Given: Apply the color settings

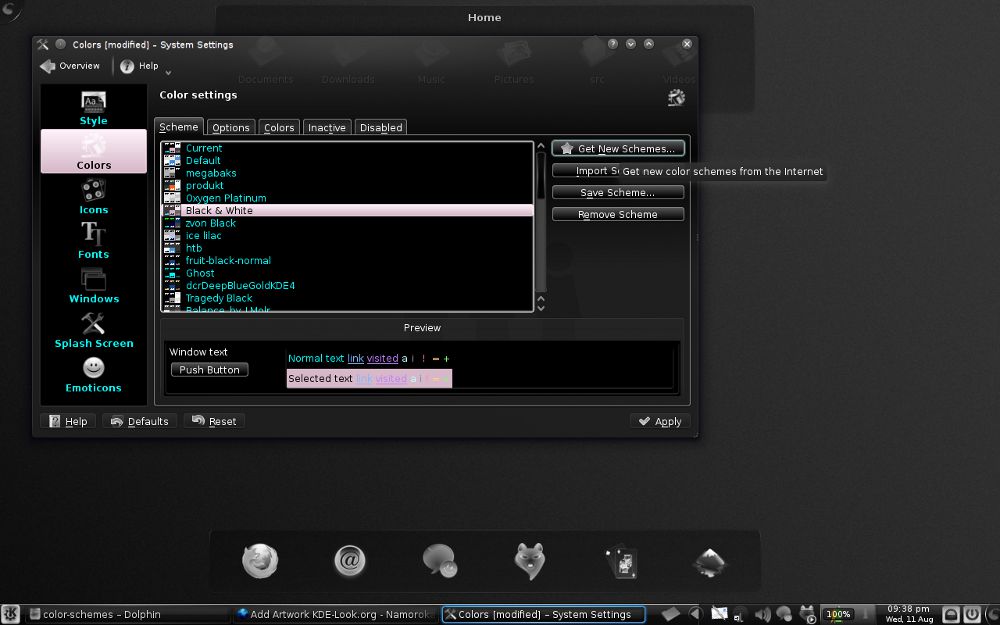Looking at the screenshot, I should coord(660,421).
